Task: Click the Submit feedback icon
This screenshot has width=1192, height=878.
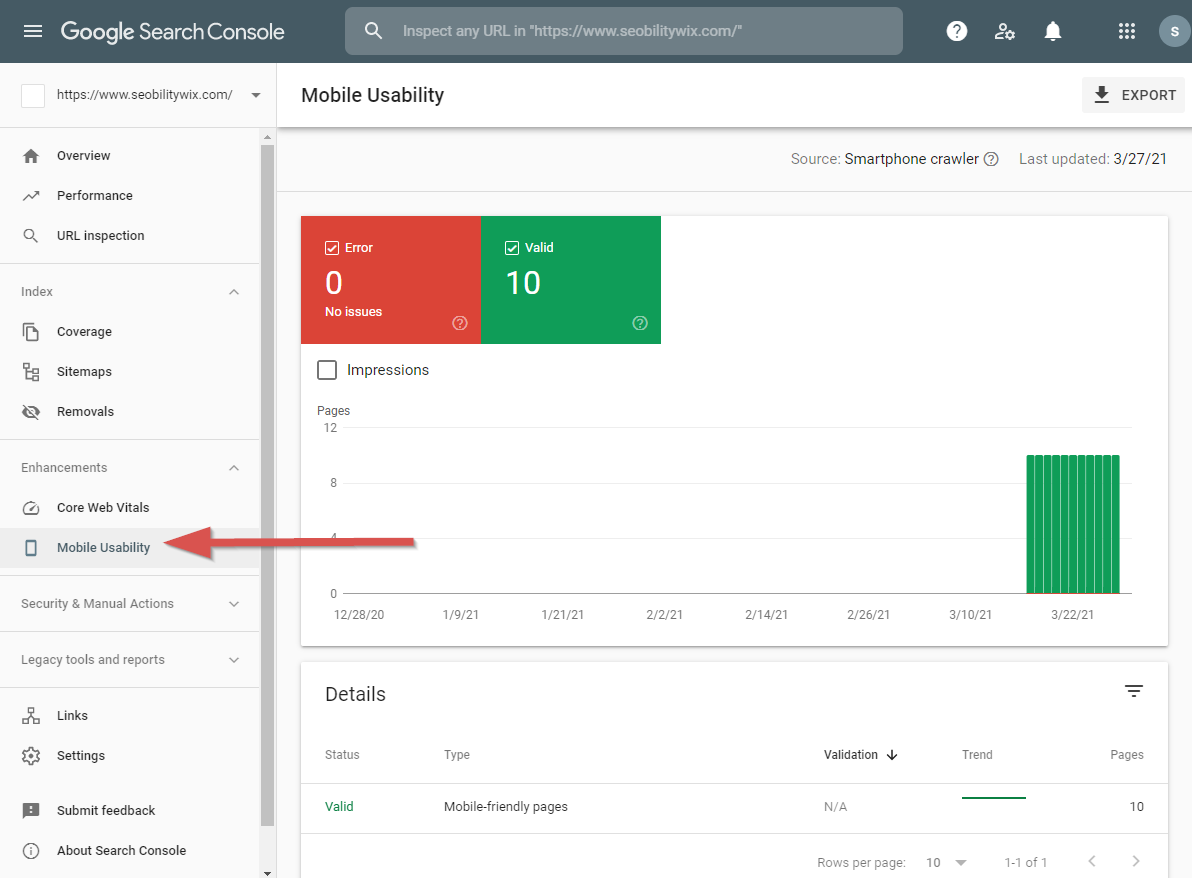Action: click(x=30, y=810)
